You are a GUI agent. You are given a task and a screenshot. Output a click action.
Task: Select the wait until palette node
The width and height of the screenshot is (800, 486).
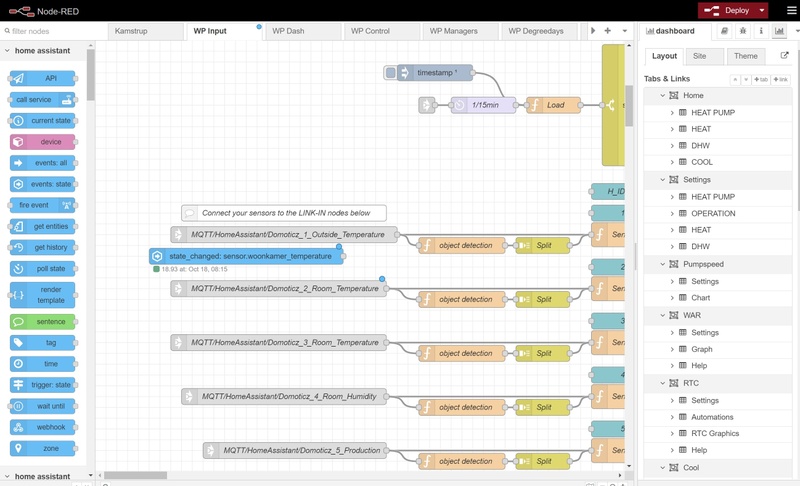42,406
